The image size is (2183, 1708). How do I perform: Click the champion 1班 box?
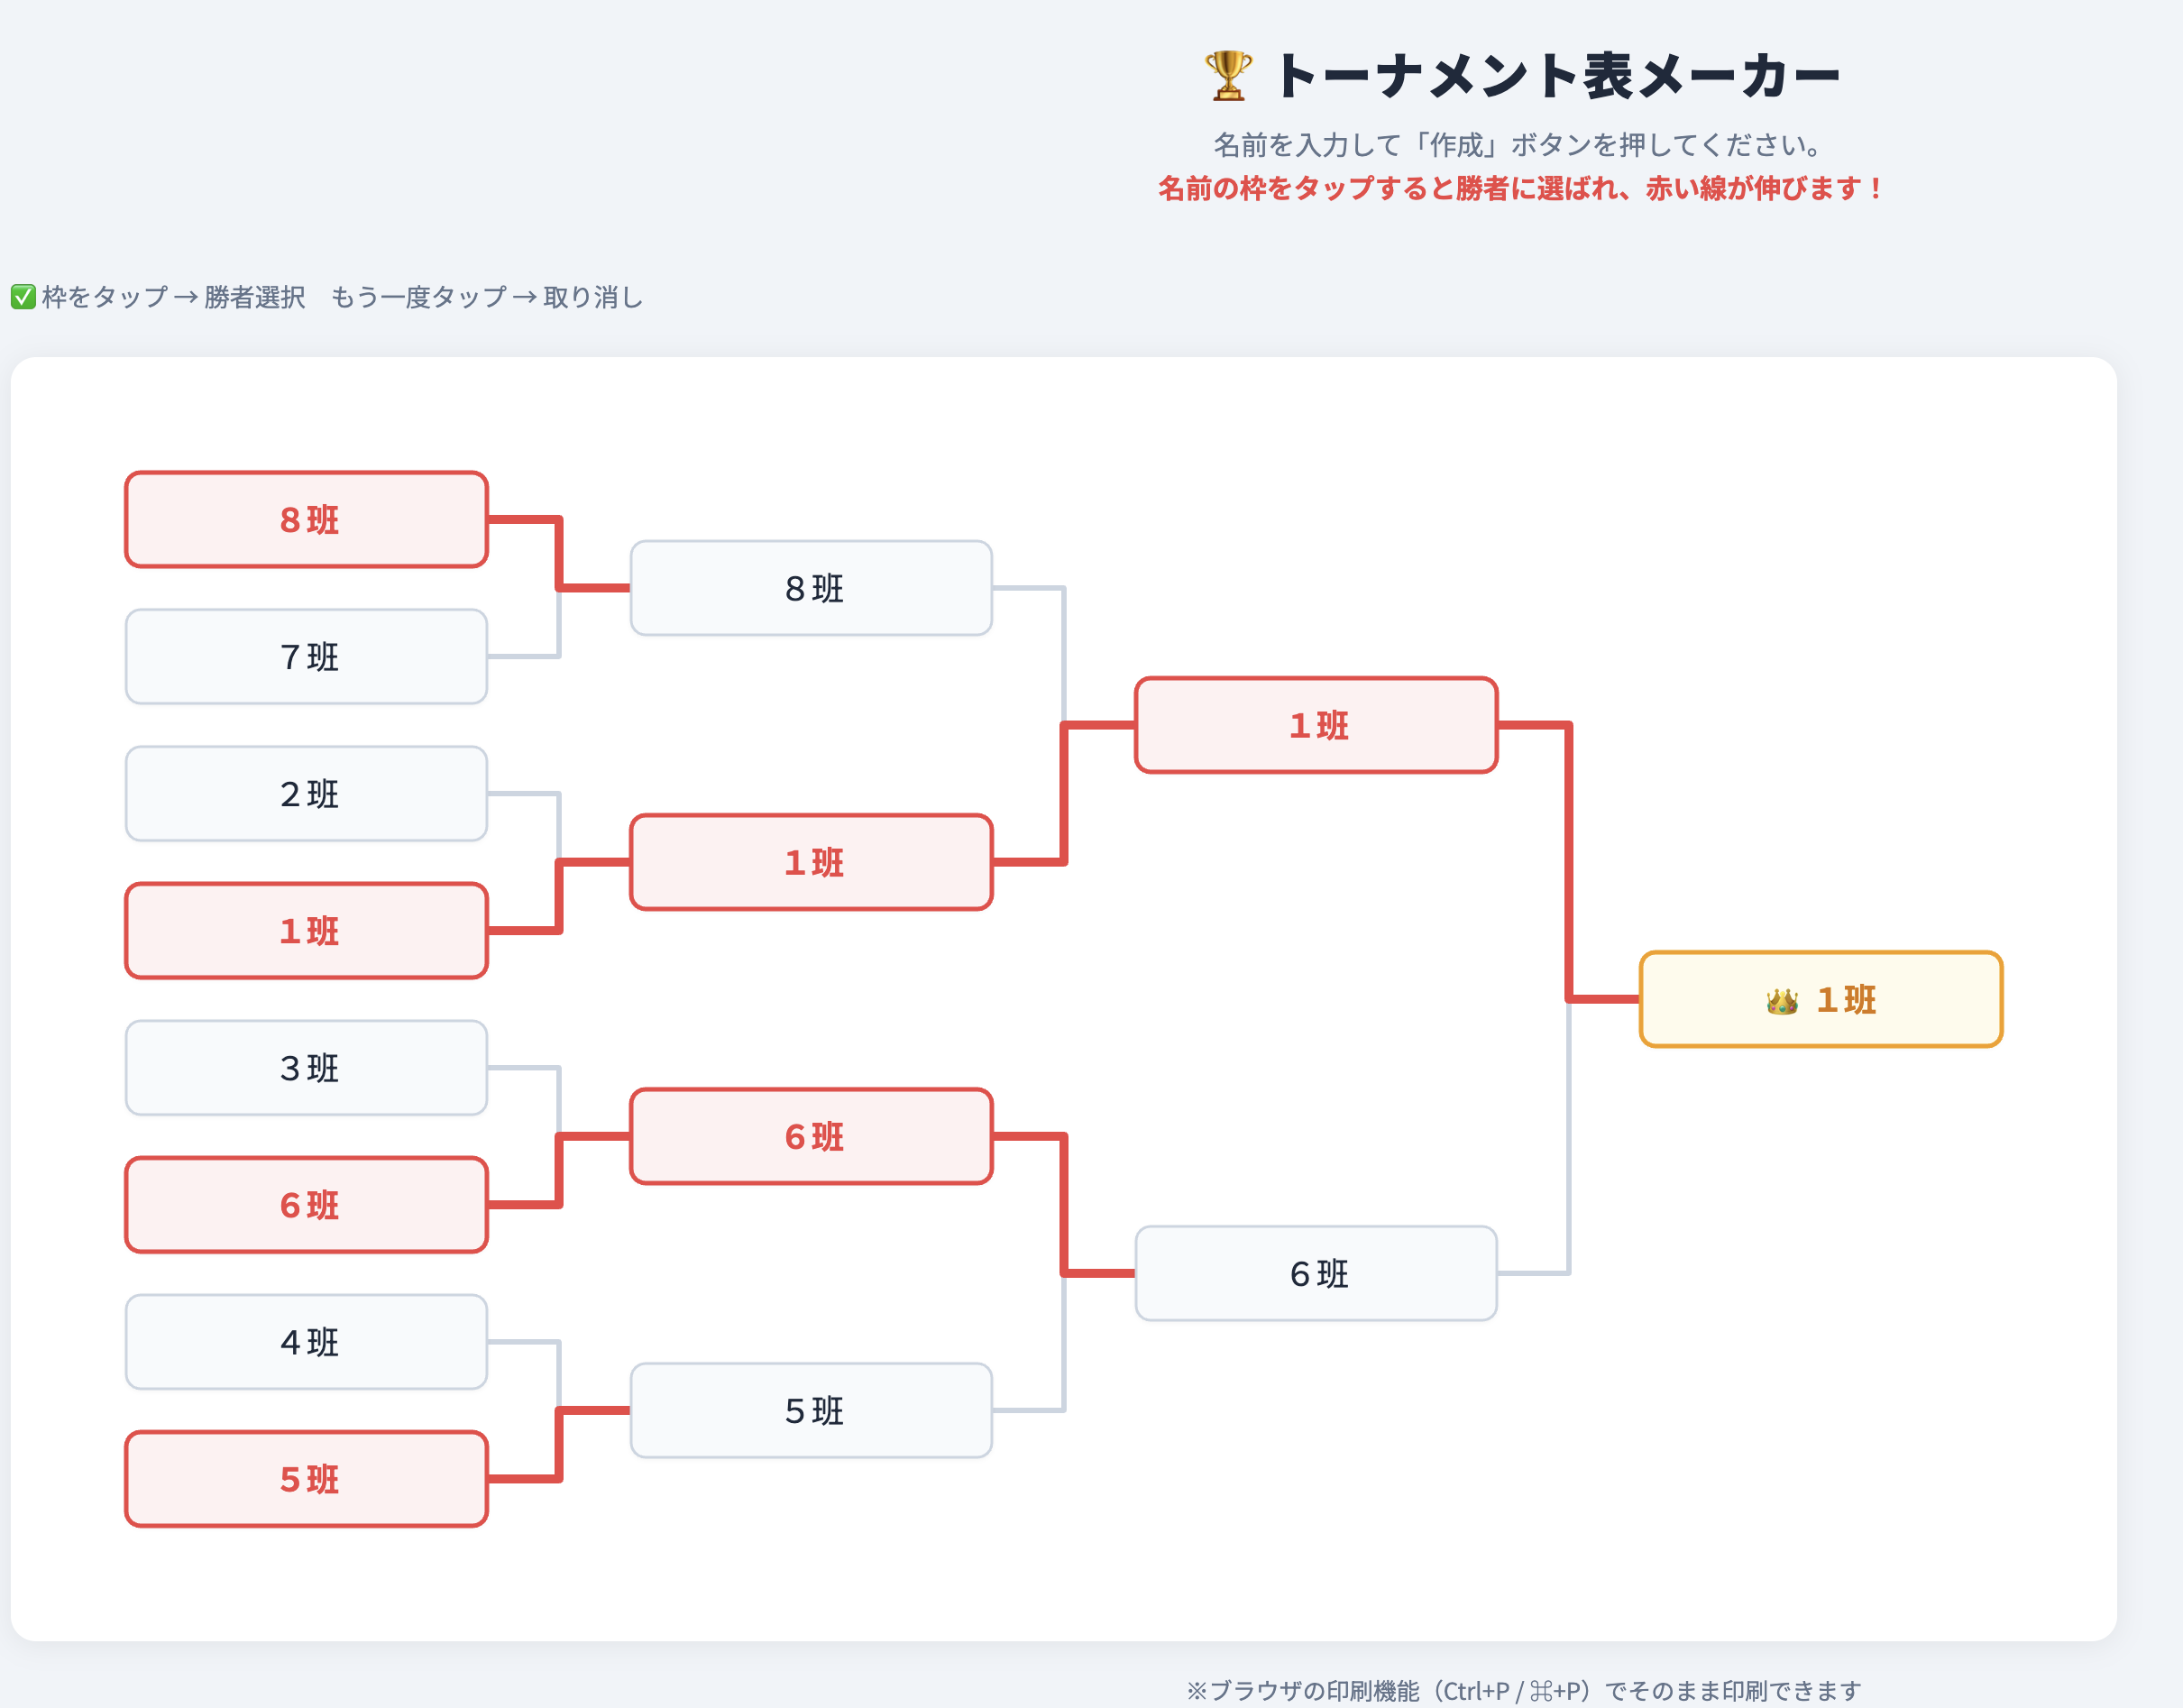pos(1821,999)
